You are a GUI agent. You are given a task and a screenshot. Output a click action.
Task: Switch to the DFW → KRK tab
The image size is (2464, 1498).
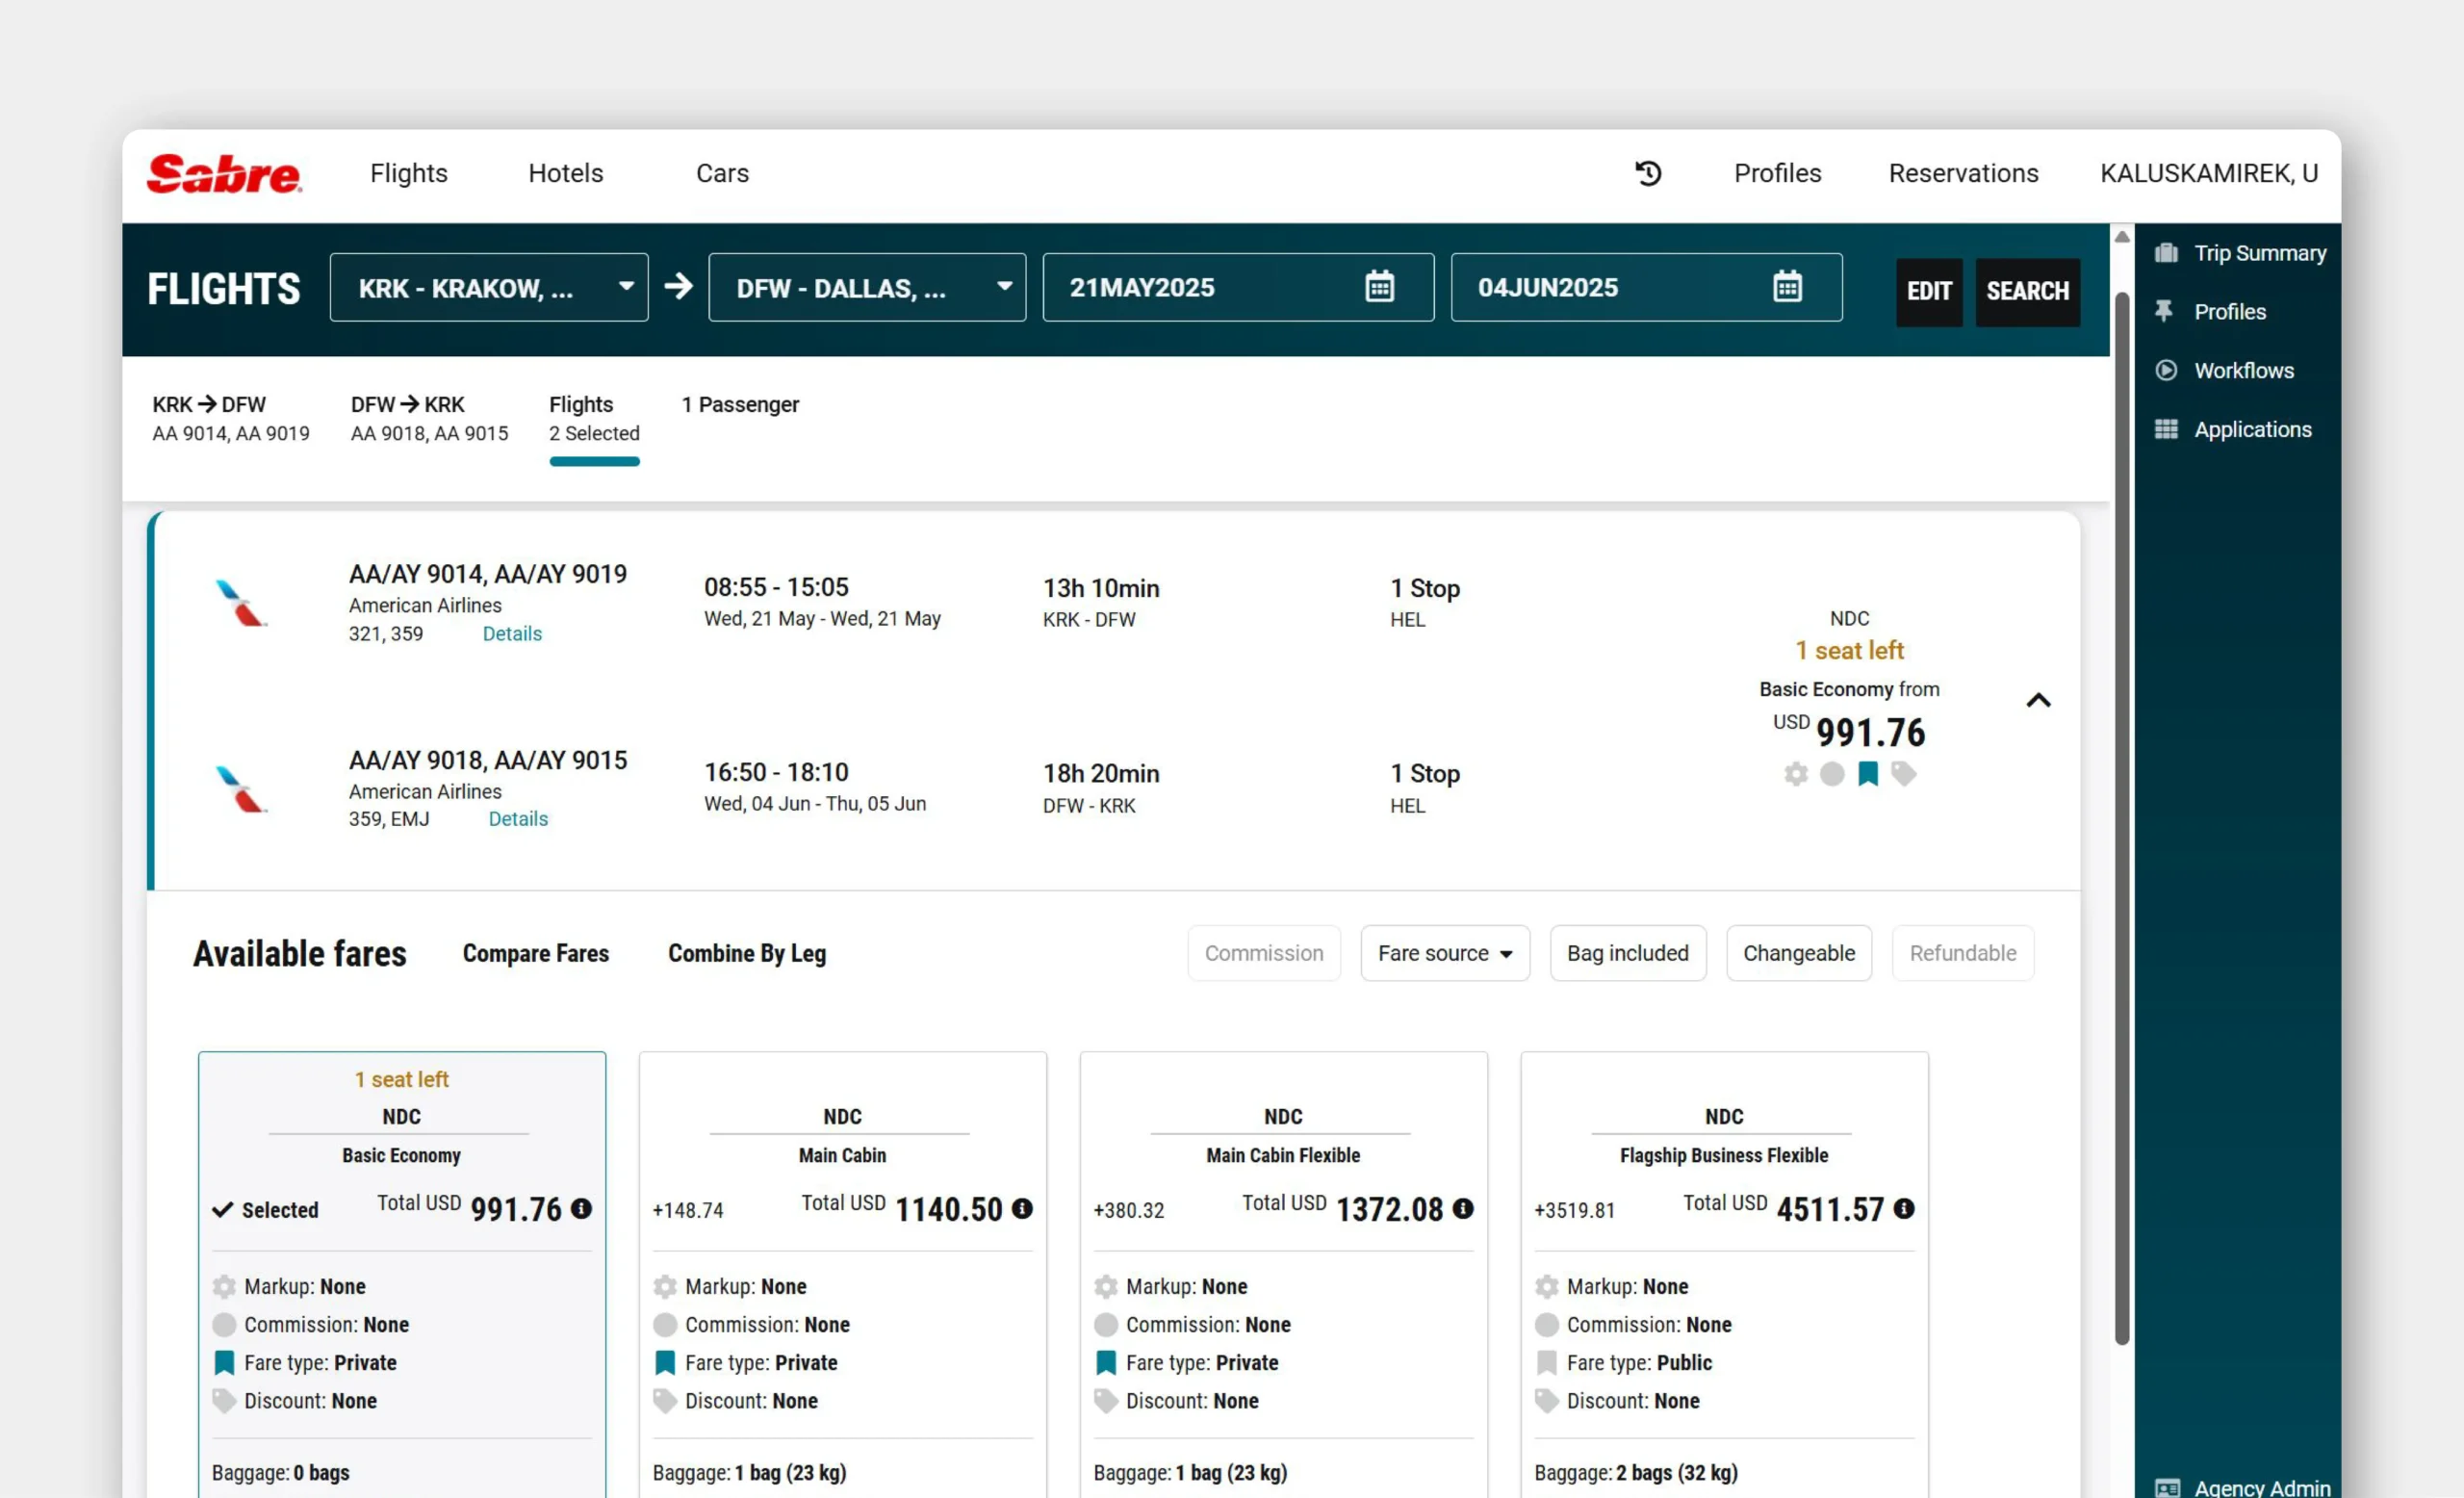tap(429, 418)
